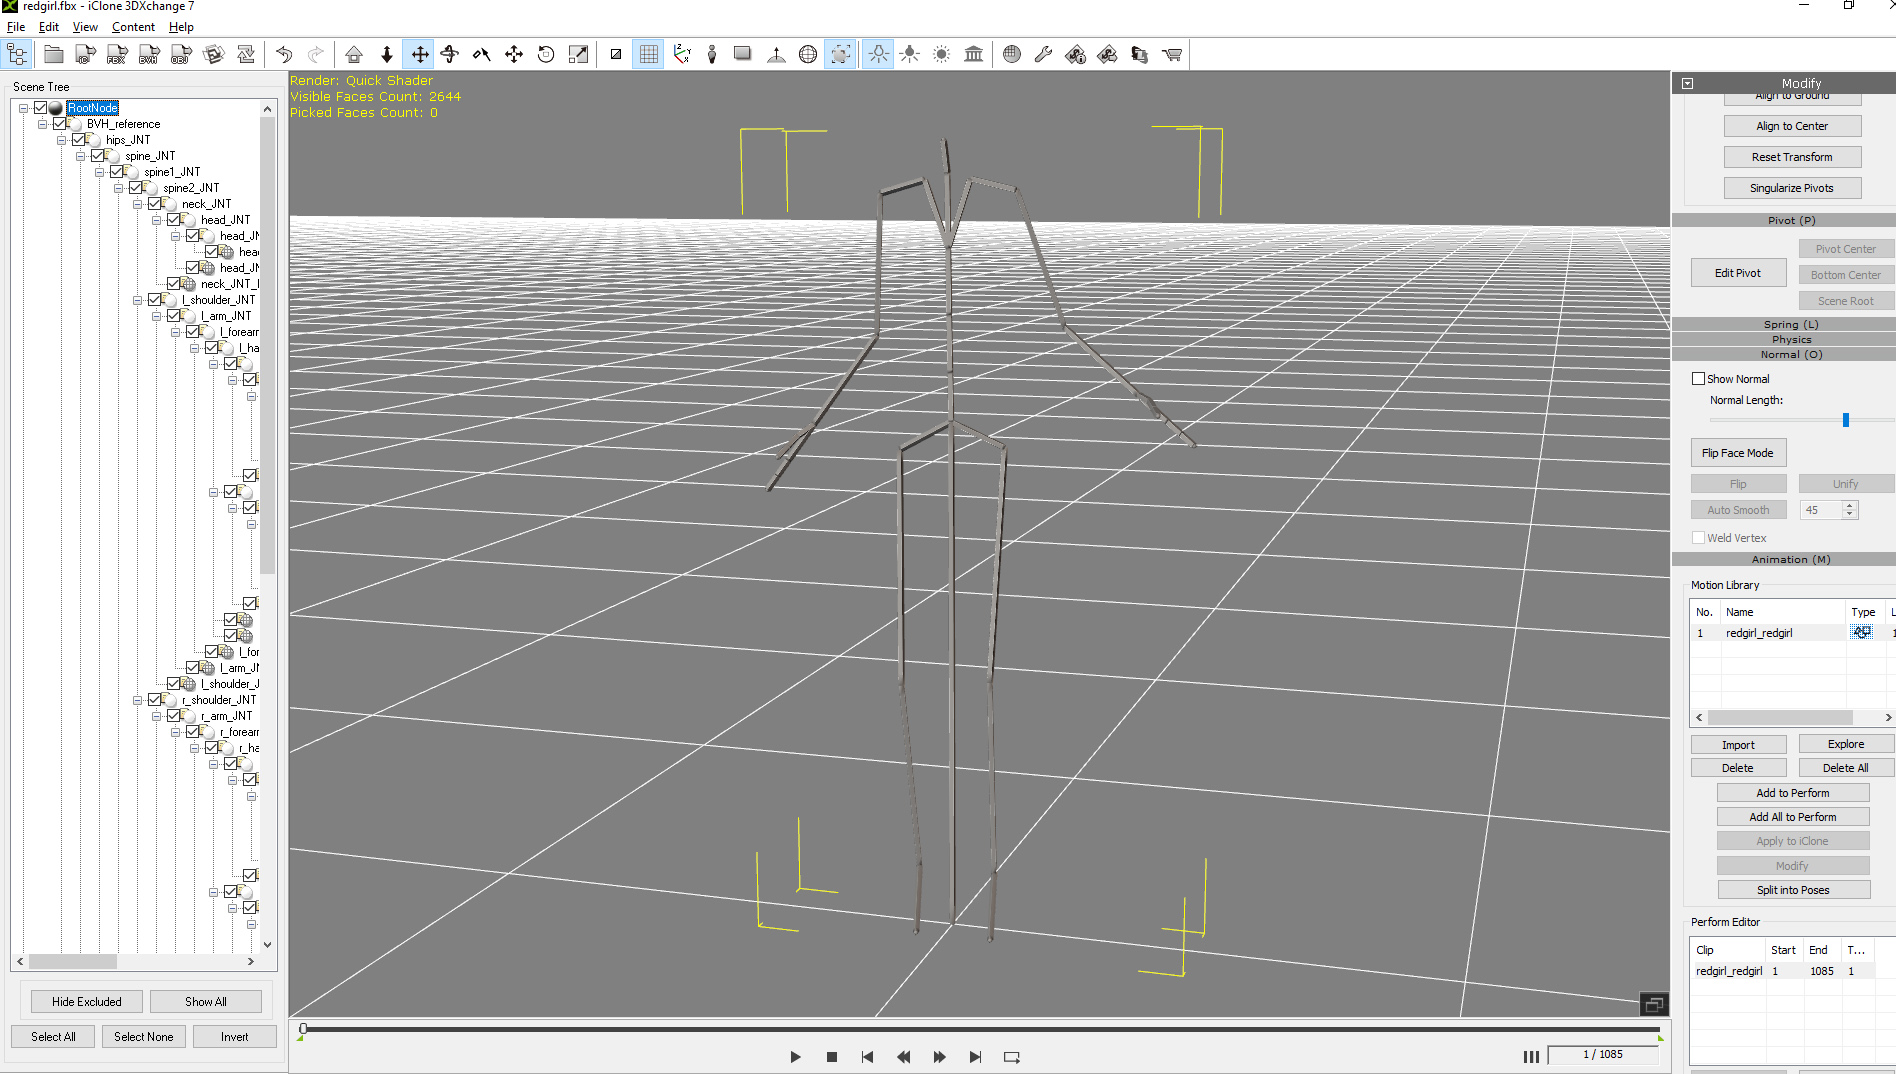
Task: Toggle the Weld Vertex checkbox
Action: (1698, 538)
